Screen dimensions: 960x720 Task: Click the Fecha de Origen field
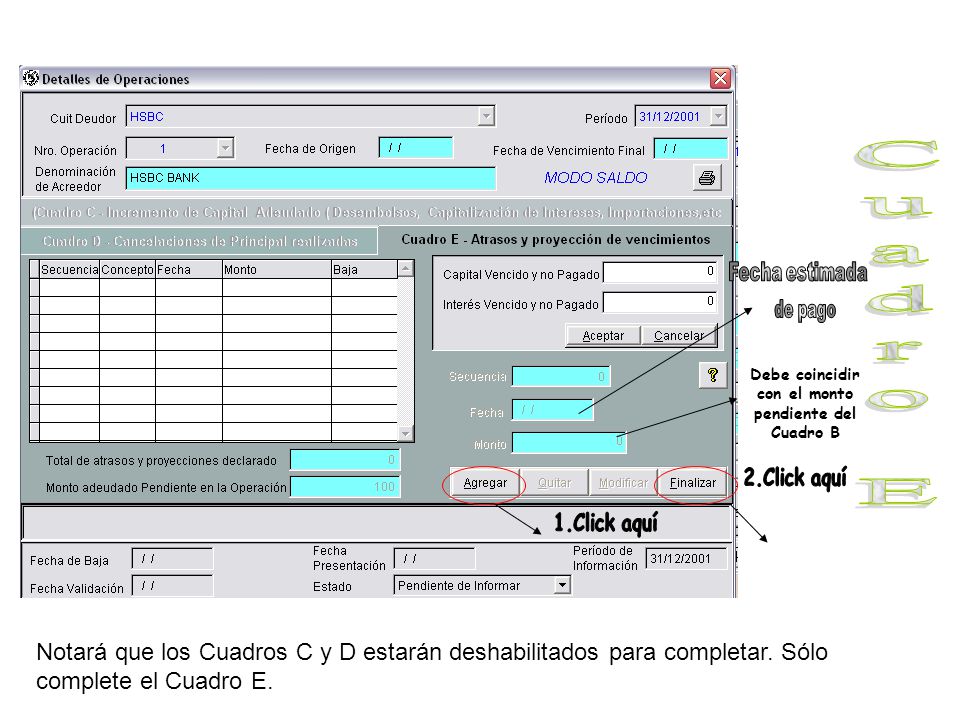coord(416,148)
